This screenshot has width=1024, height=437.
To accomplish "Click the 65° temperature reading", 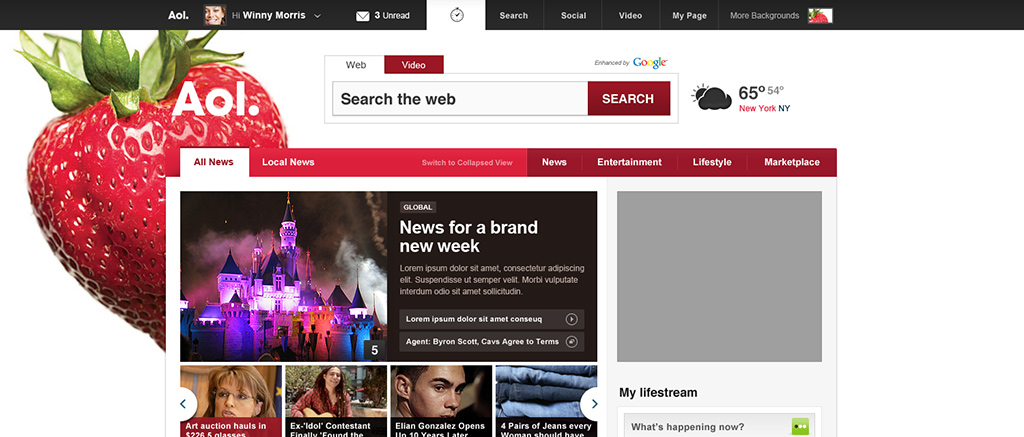I will coord(752,93).
